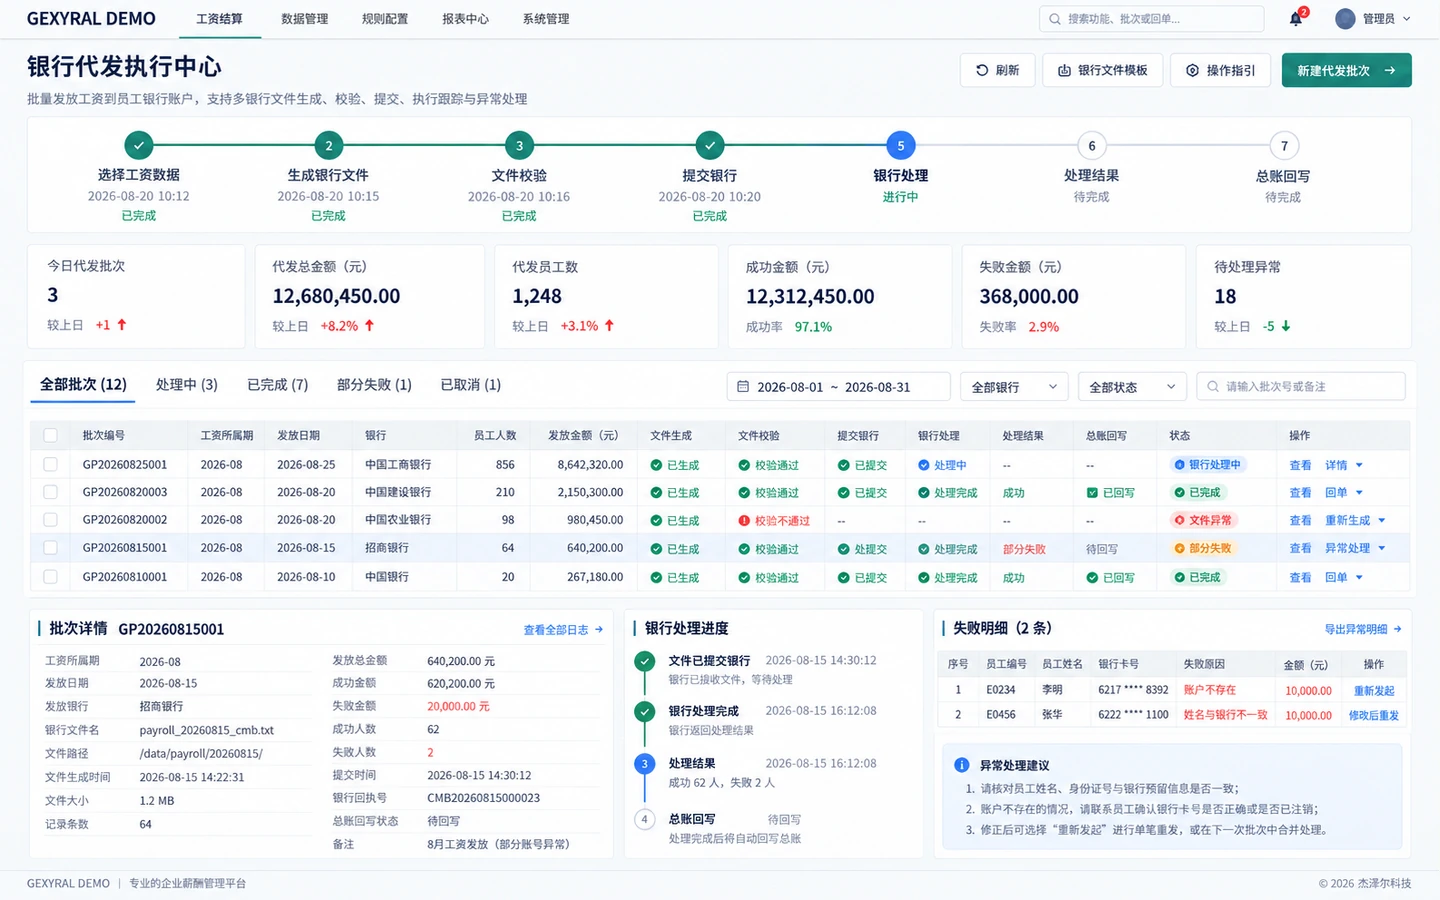Click 重新发起 for employee E0234
This screenshot has height=900, width=1440.
pyautogui.click(x=1374, y=691)
